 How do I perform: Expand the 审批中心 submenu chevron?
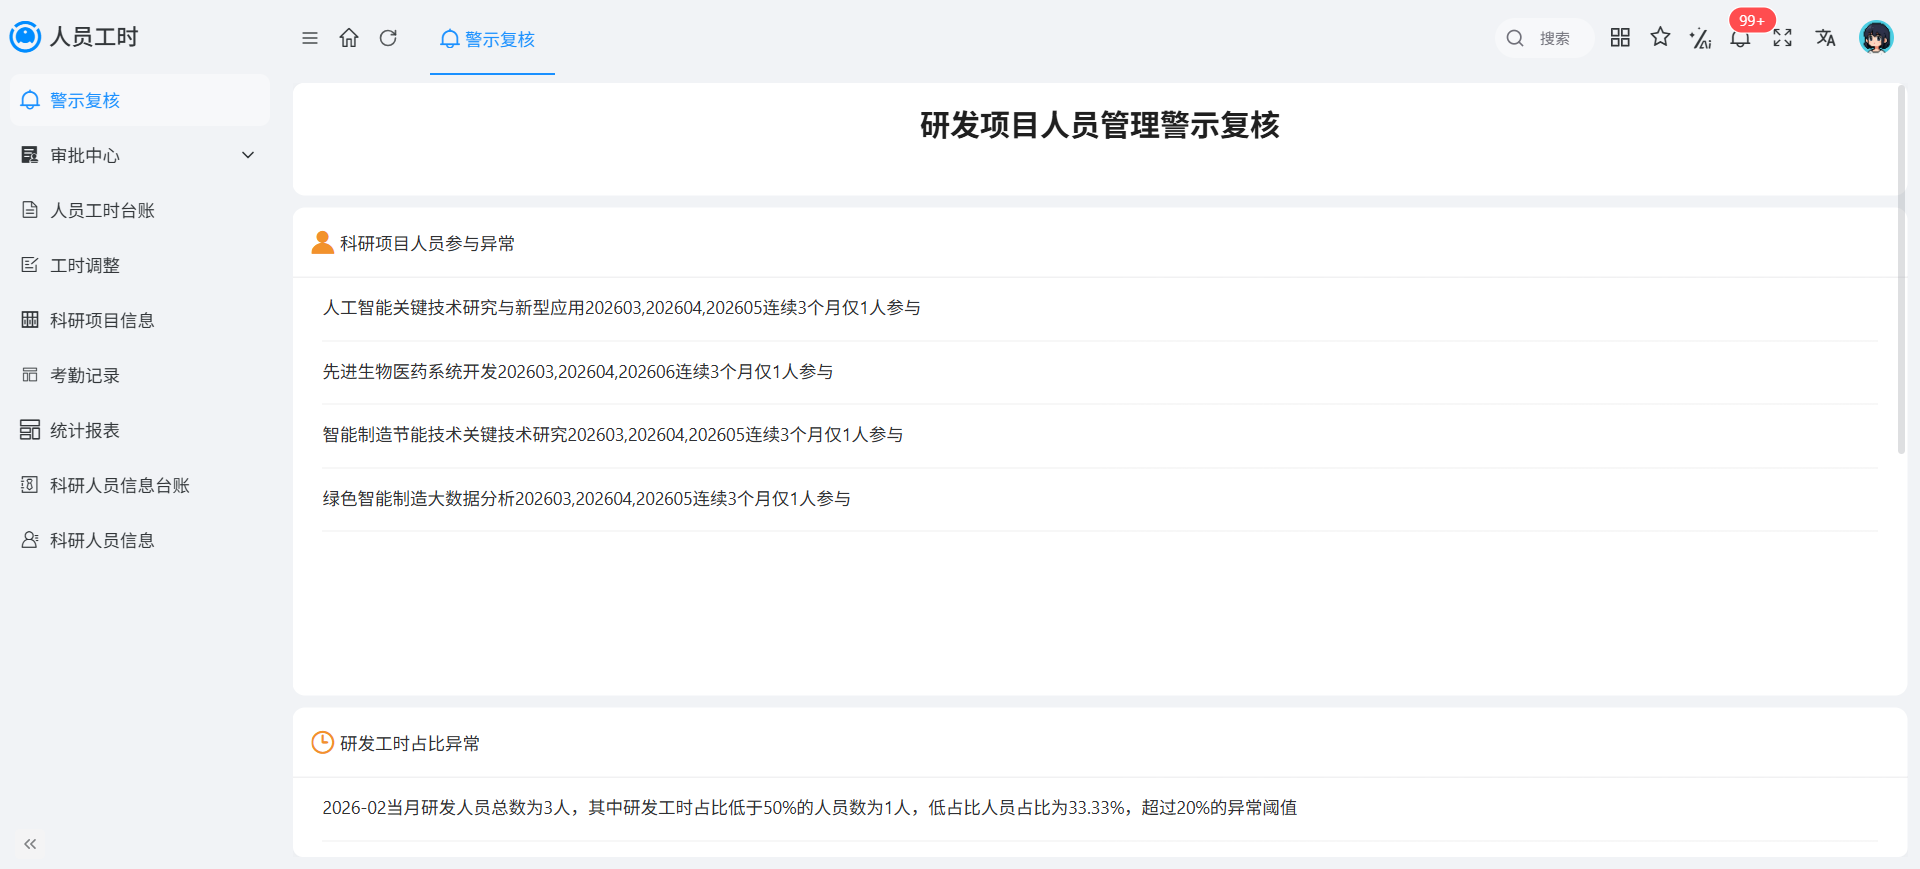[x=248, y=155]
